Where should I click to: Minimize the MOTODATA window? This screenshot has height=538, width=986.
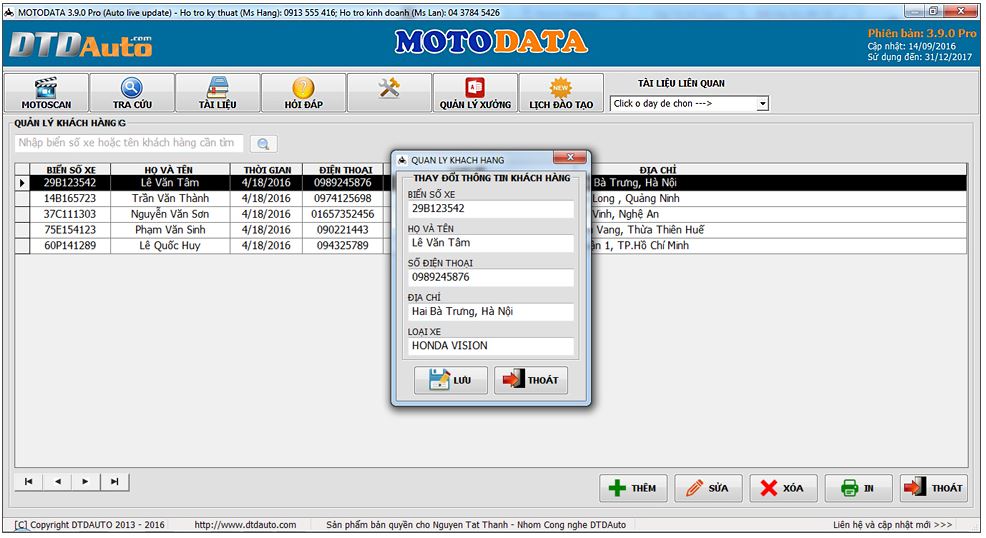click(914, 11)
